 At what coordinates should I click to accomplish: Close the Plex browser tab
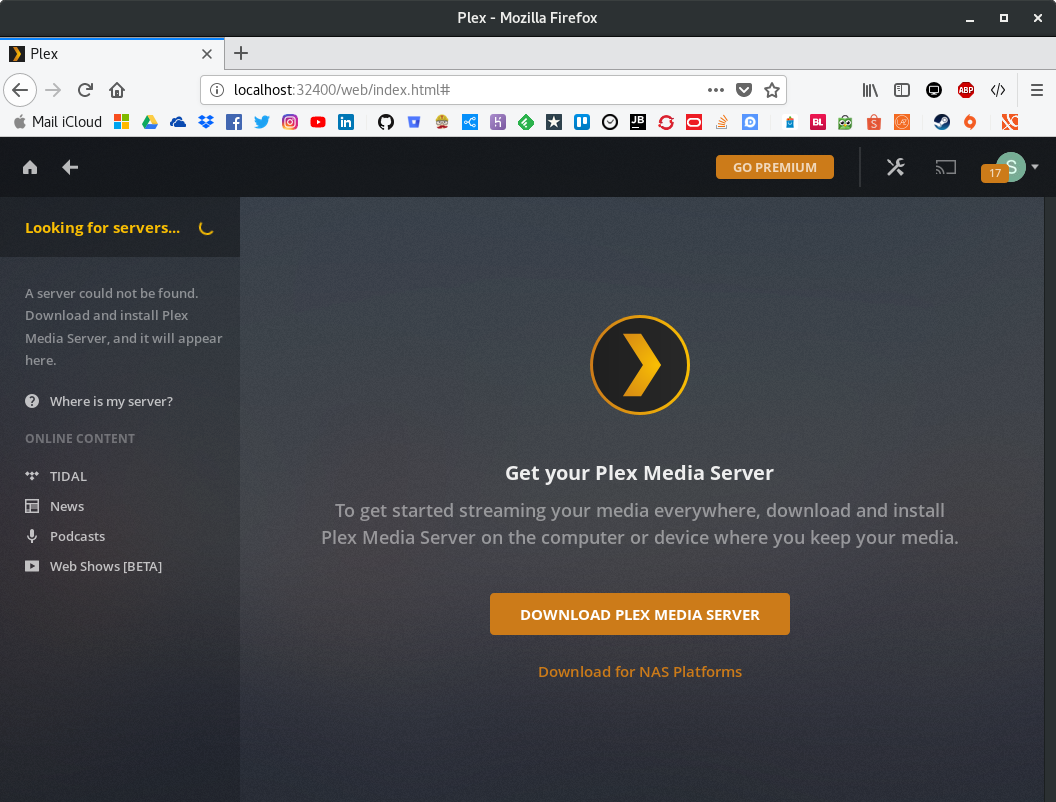207,54
